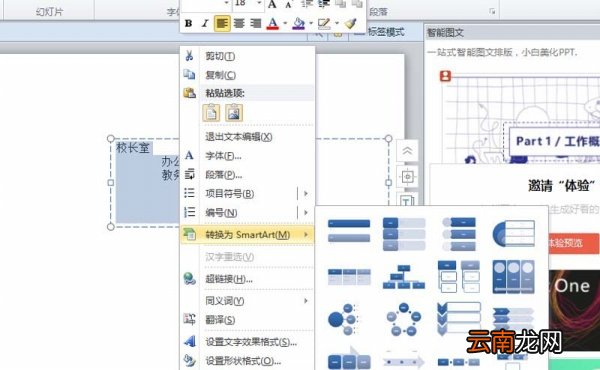This screenshot has width=600, height=370.
Task: Click the blue A text effects icon
Action: coord(190,341)
